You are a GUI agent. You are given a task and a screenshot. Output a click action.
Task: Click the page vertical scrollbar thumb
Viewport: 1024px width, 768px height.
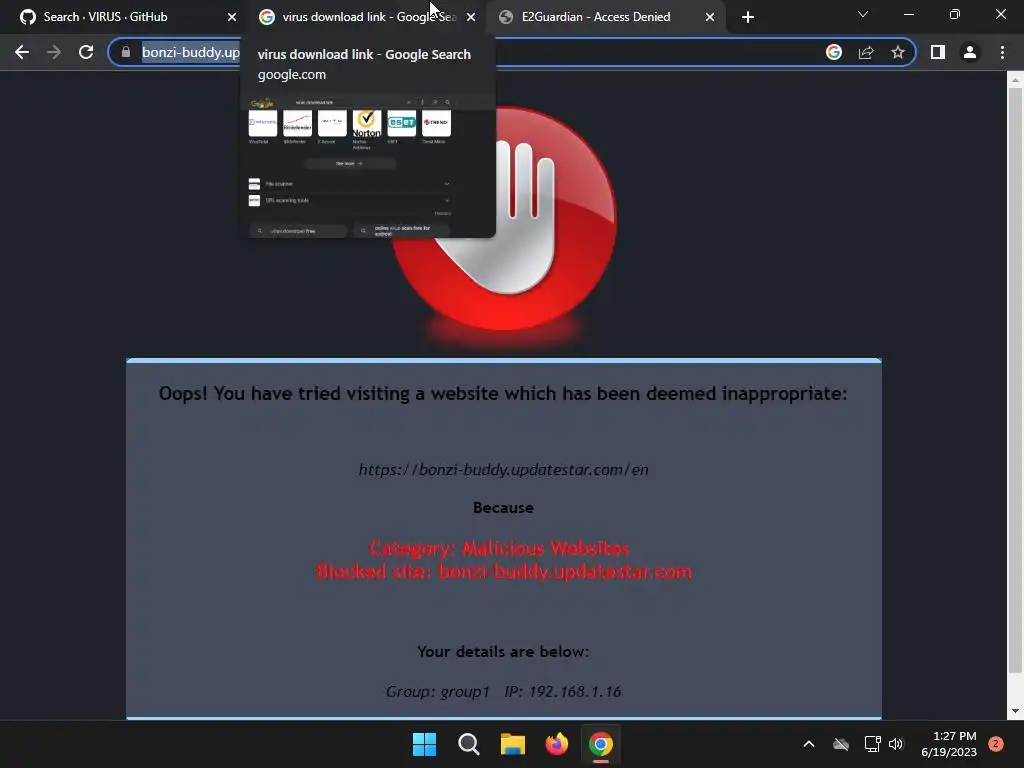coord(1015,379)
